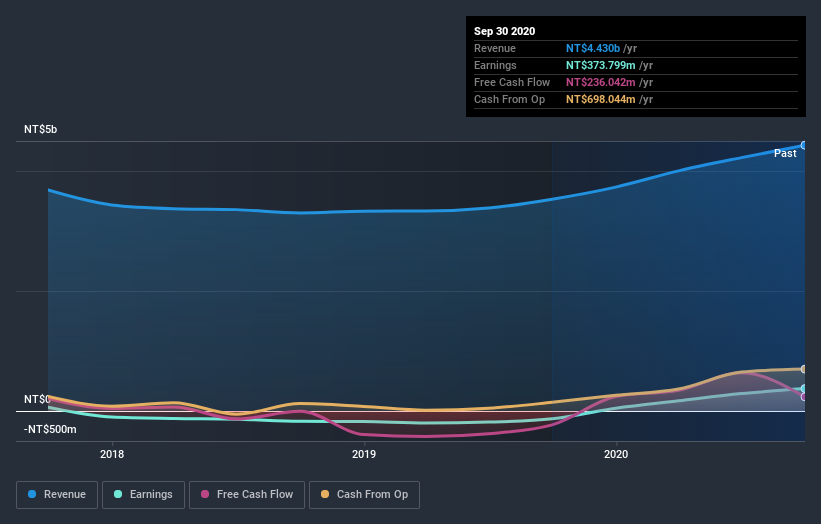Toggle the Revenue legend button
Image resolution: width=821 pixels, height=524 pixels.
[57, 495]
